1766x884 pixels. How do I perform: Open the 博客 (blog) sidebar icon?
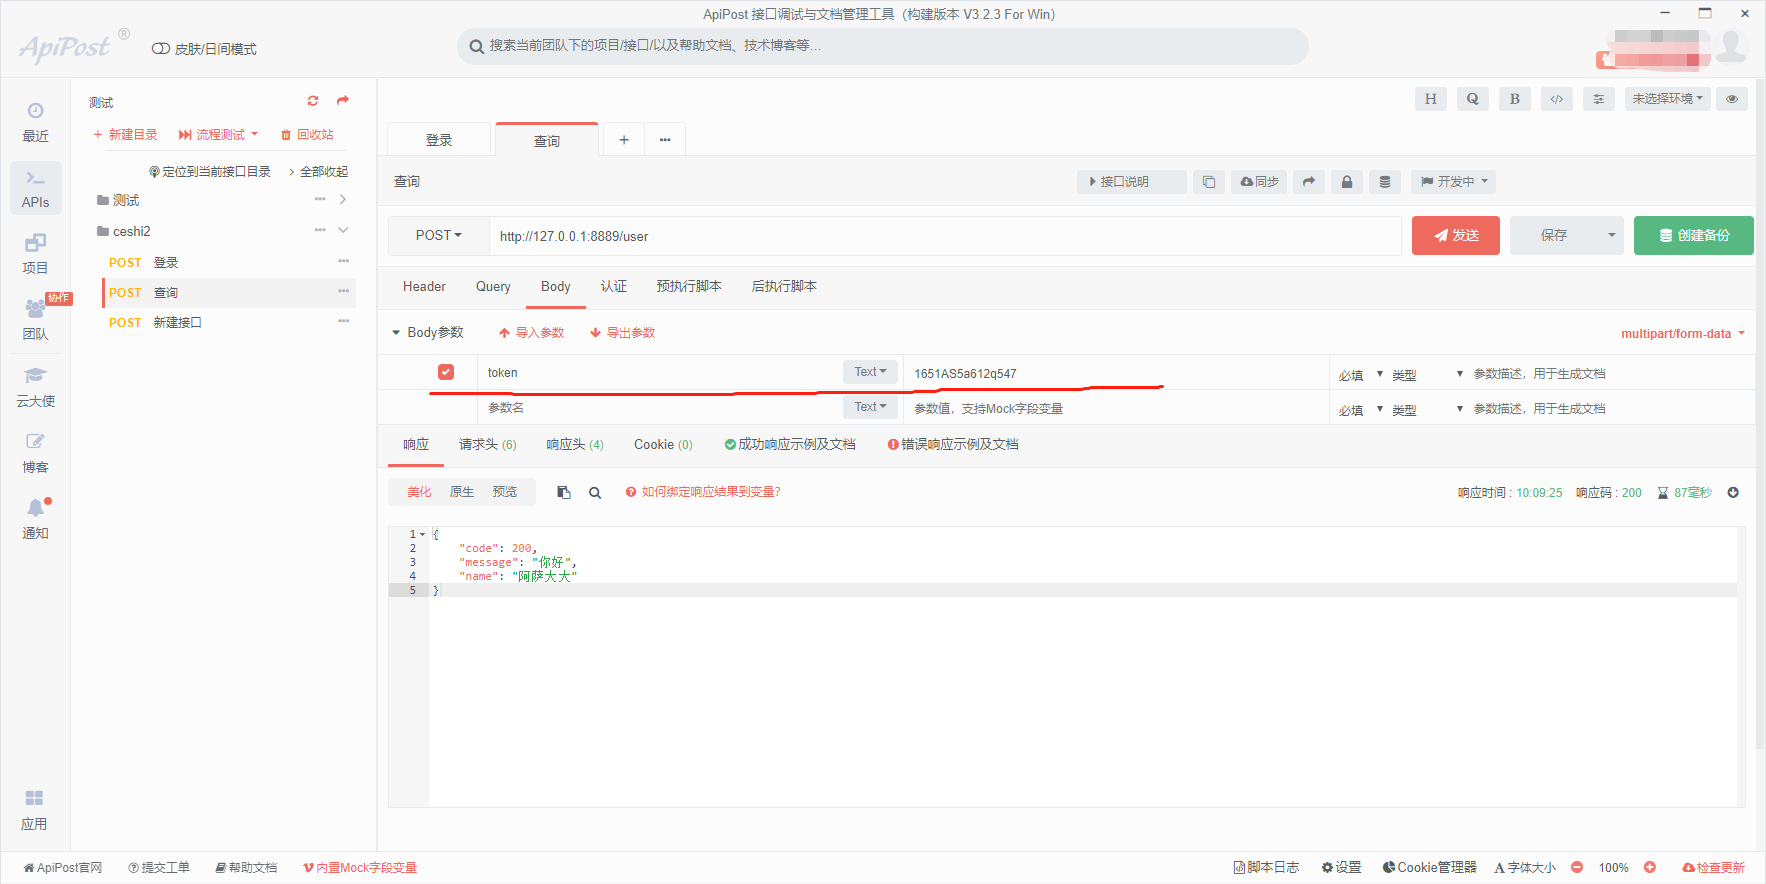35,453
